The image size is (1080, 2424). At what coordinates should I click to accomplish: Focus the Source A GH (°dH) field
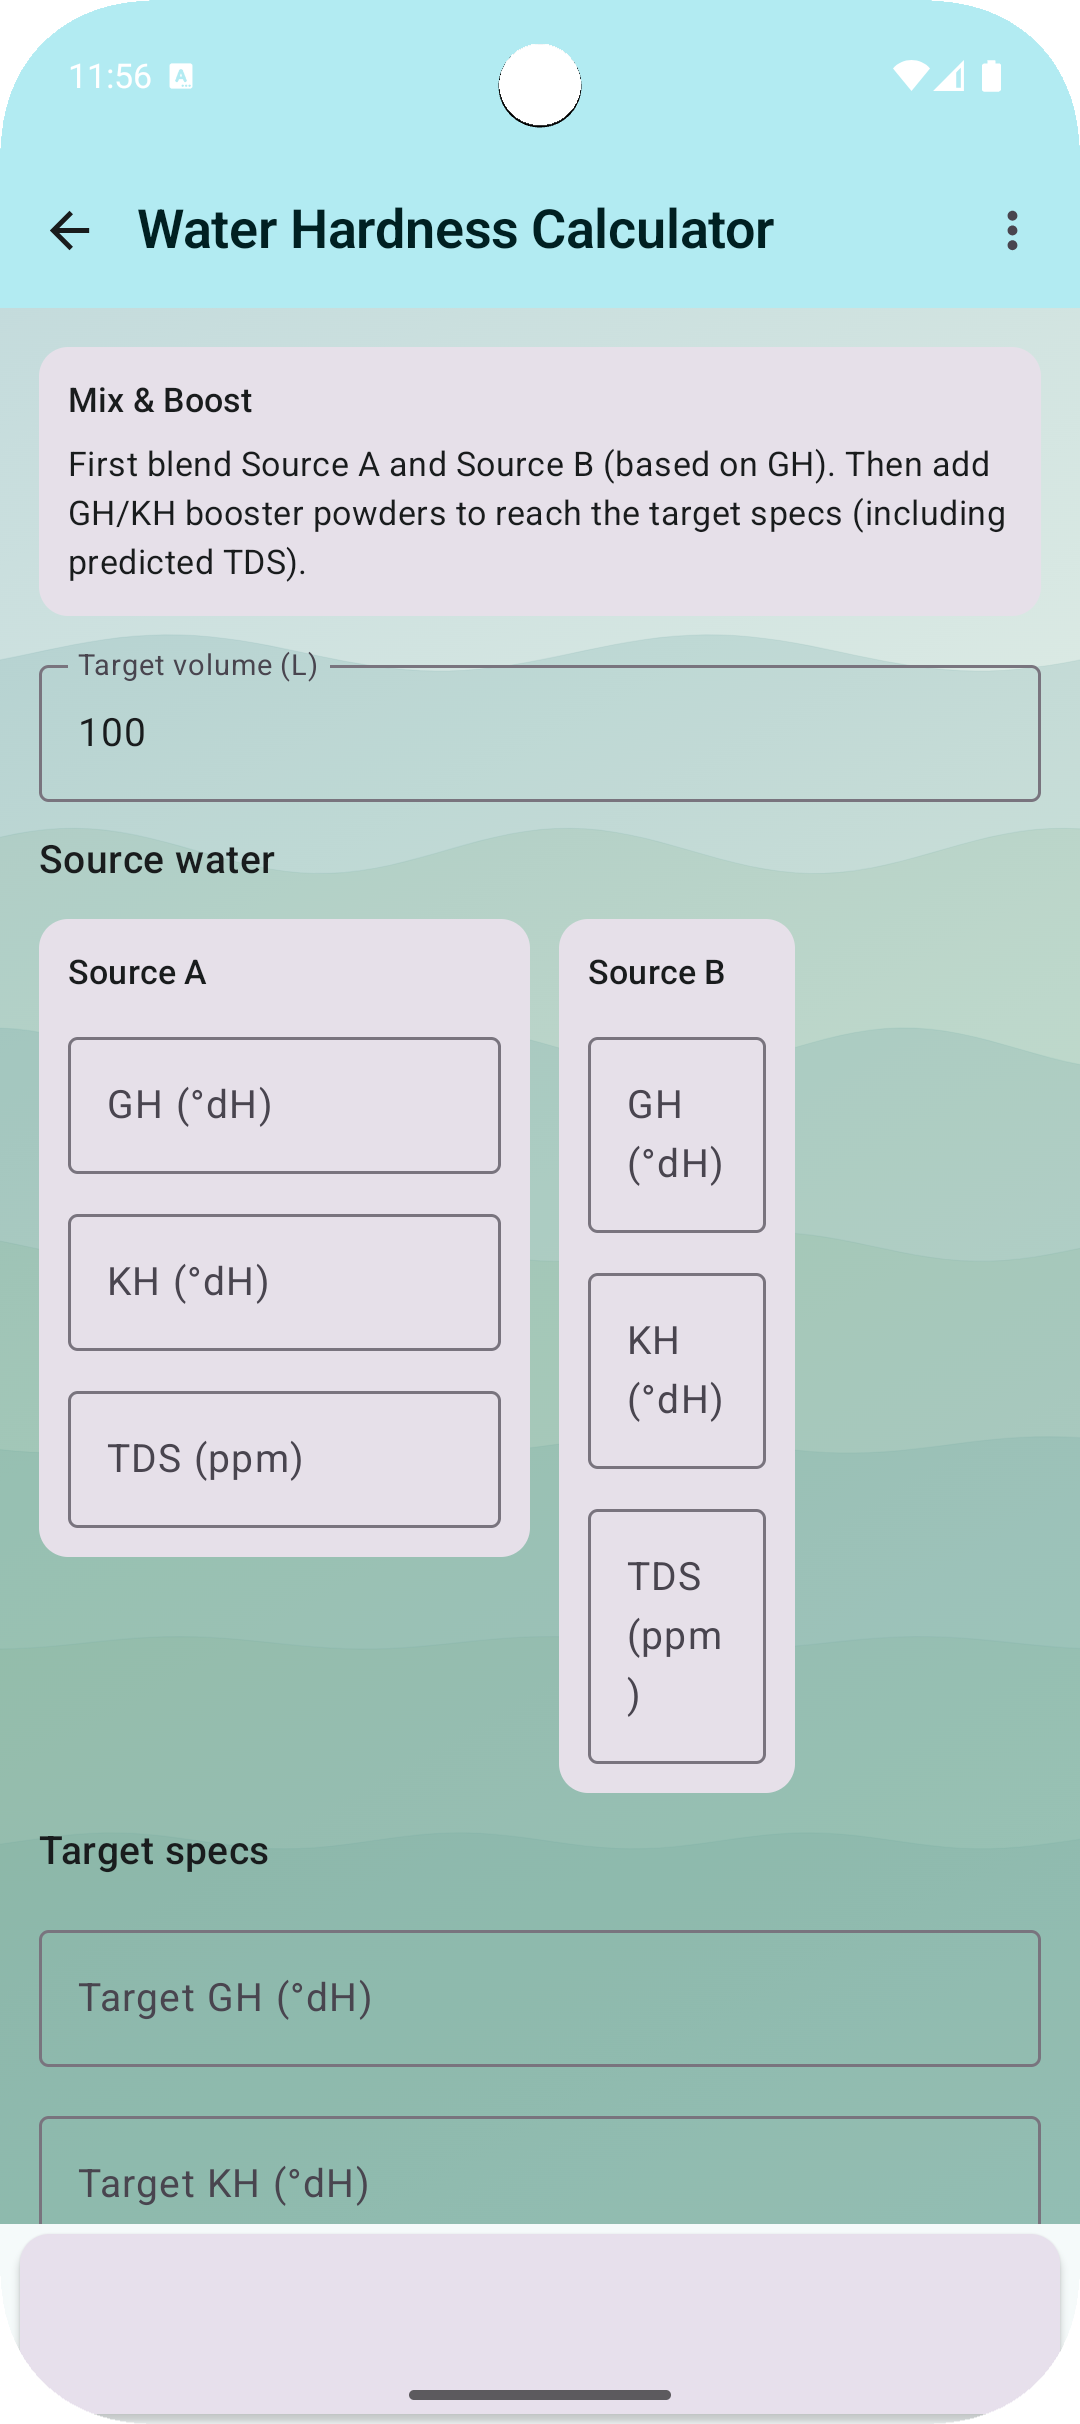(x=284, y=1105)
